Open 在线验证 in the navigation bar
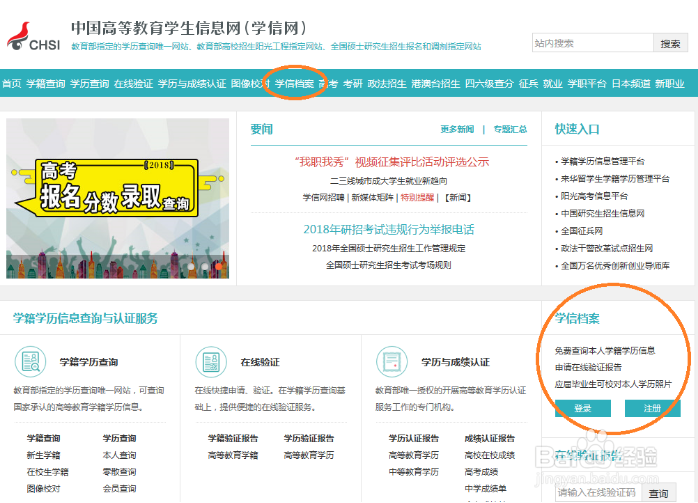 point(133,83)
